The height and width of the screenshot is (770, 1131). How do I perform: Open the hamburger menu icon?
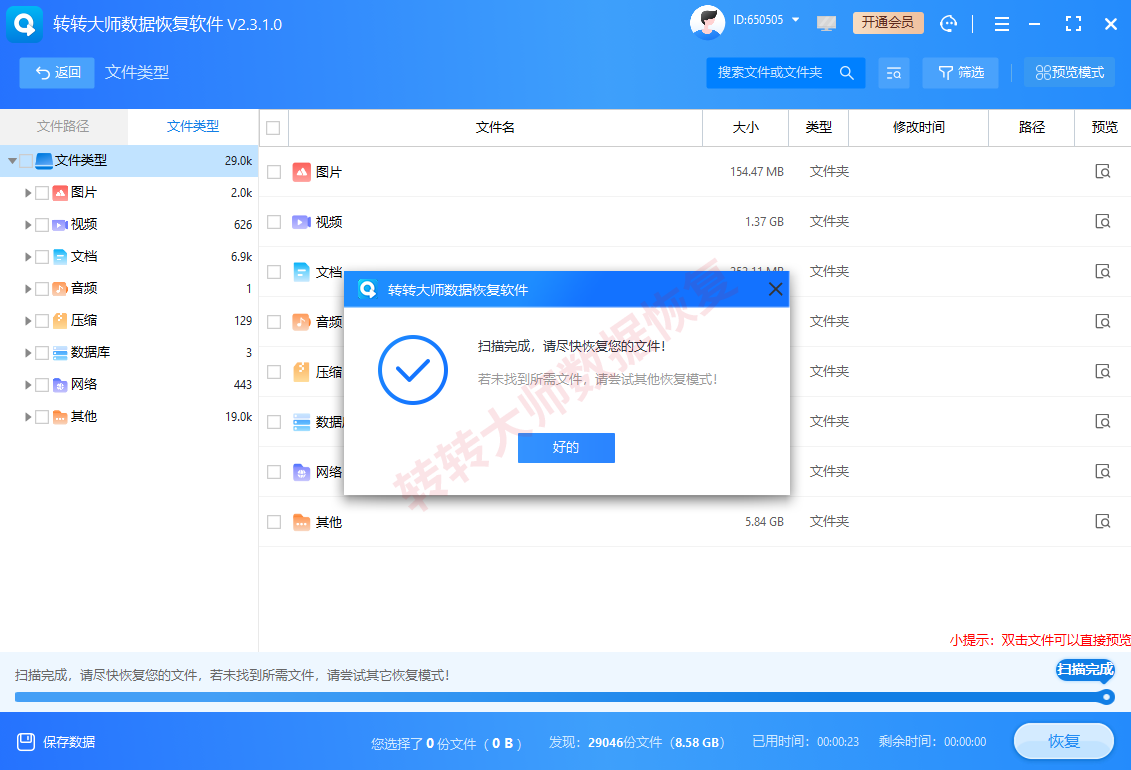pos(1002,25)
